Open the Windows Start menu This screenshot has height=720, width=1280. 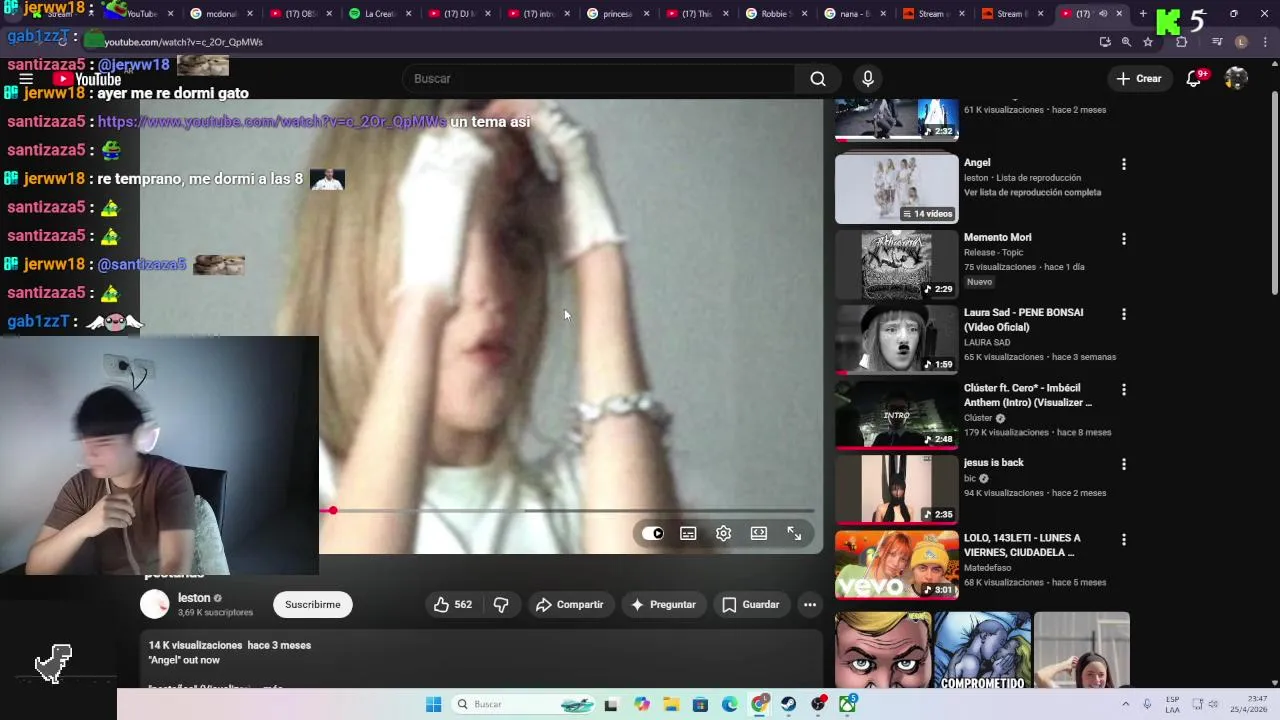tap(433, 704)
